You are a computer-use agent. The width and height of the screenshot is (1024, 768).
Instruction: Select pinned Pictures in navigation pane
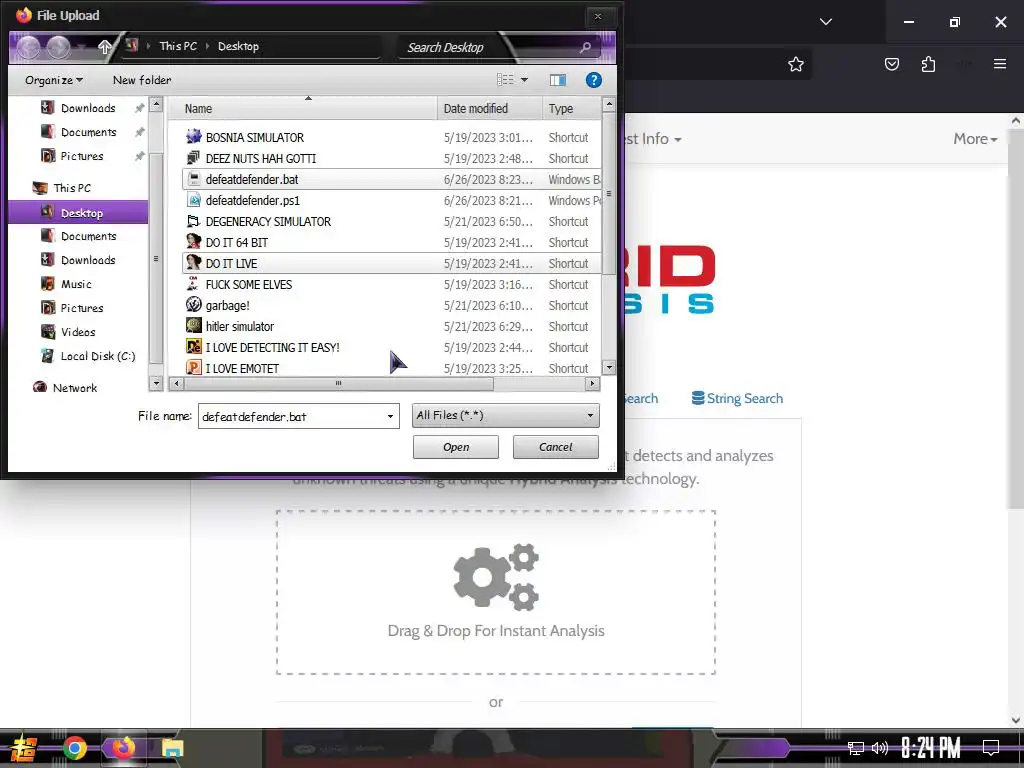[82, 156]
